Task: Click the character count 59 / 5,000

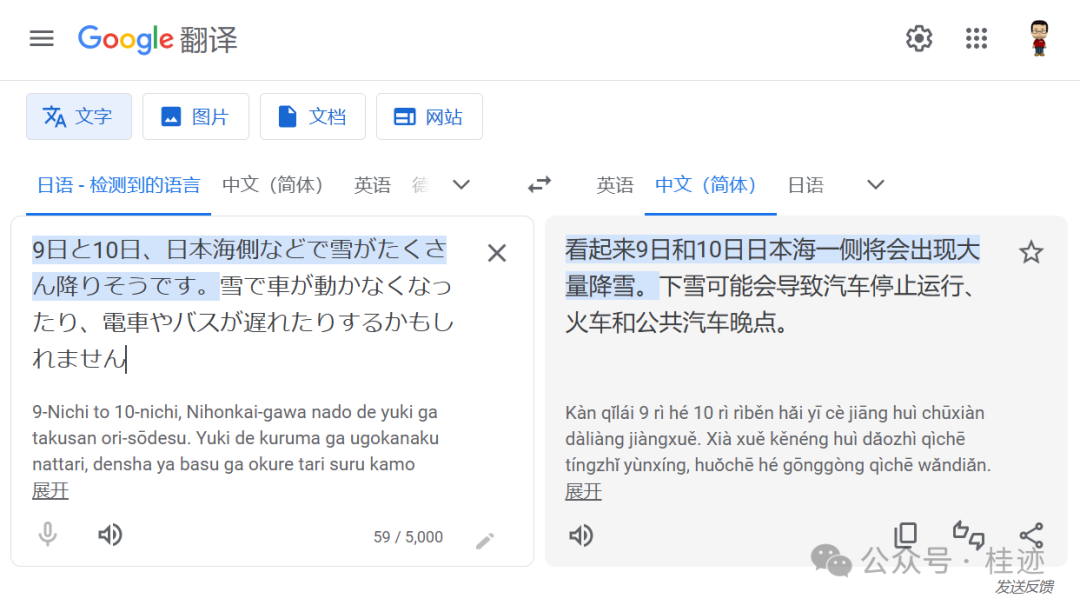Action: 408,537
